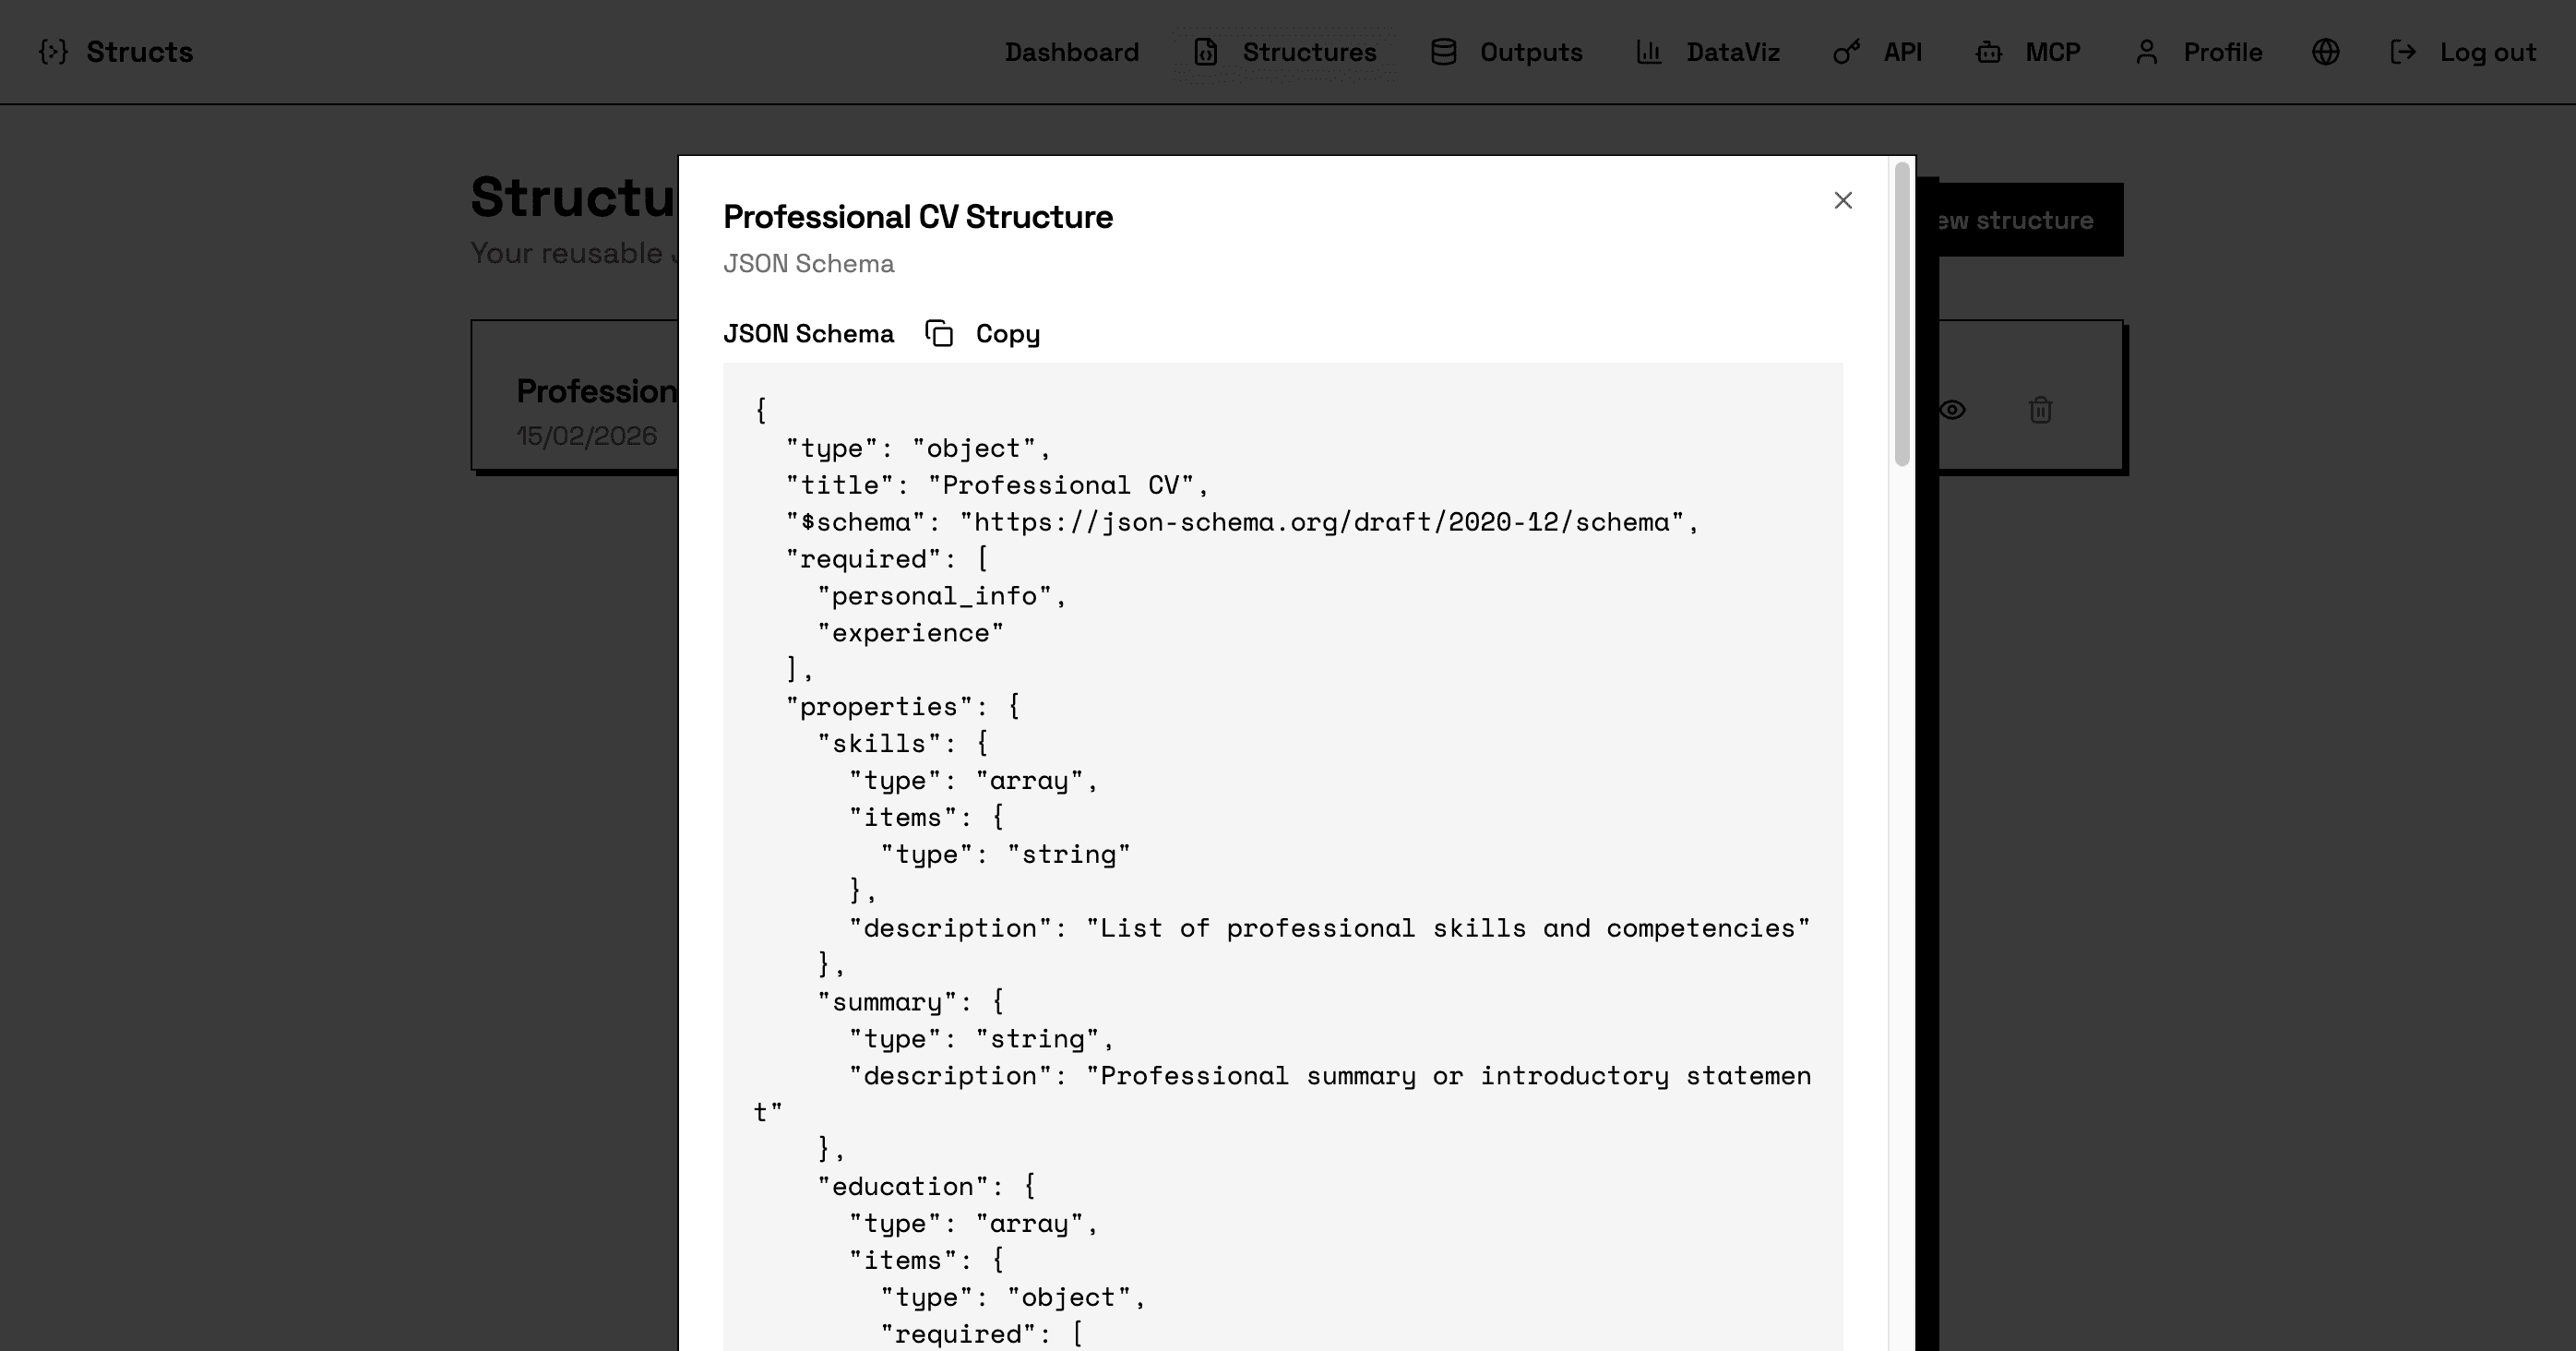Open the globe language icon
This screenshot has height=1351, width=2576.
pyautogui.click(x=2326, y=52)
